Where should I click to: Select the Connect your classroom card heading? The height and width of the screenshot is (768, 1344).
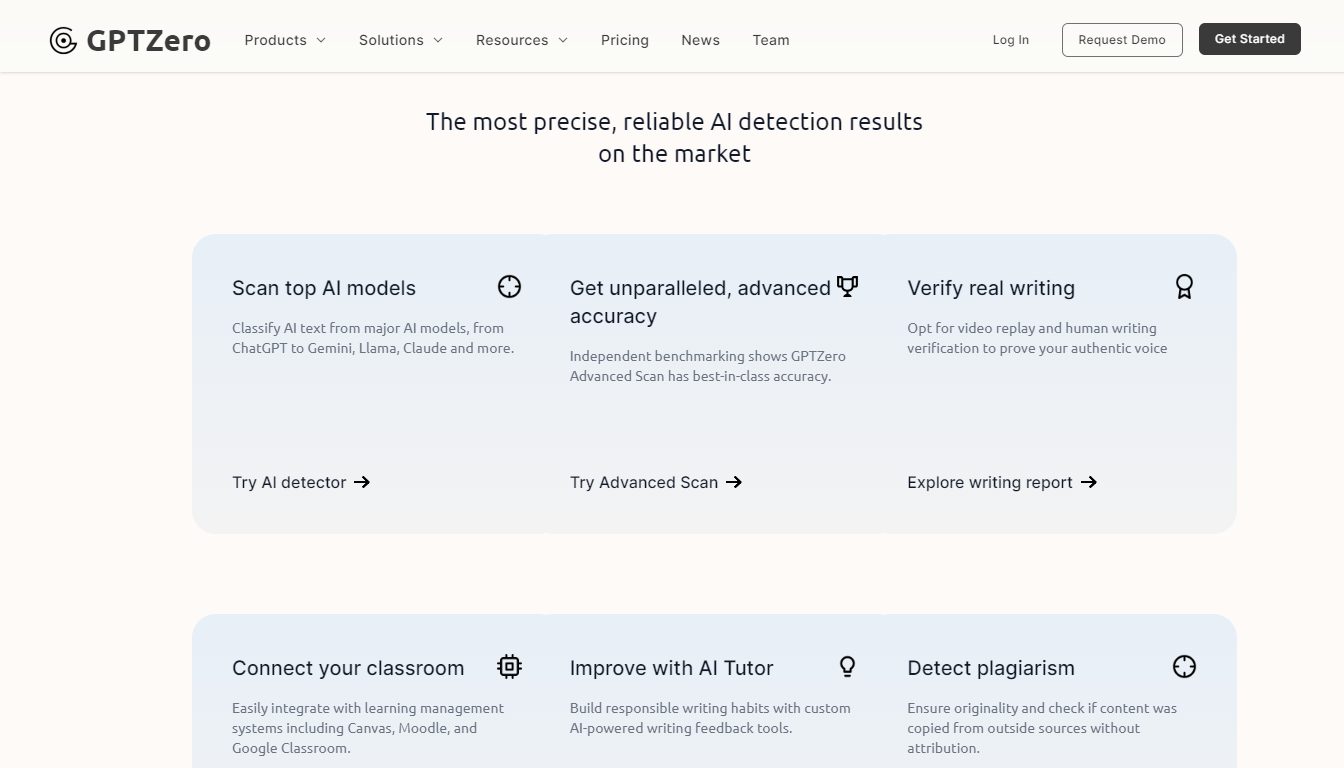(x=348, y=668)
